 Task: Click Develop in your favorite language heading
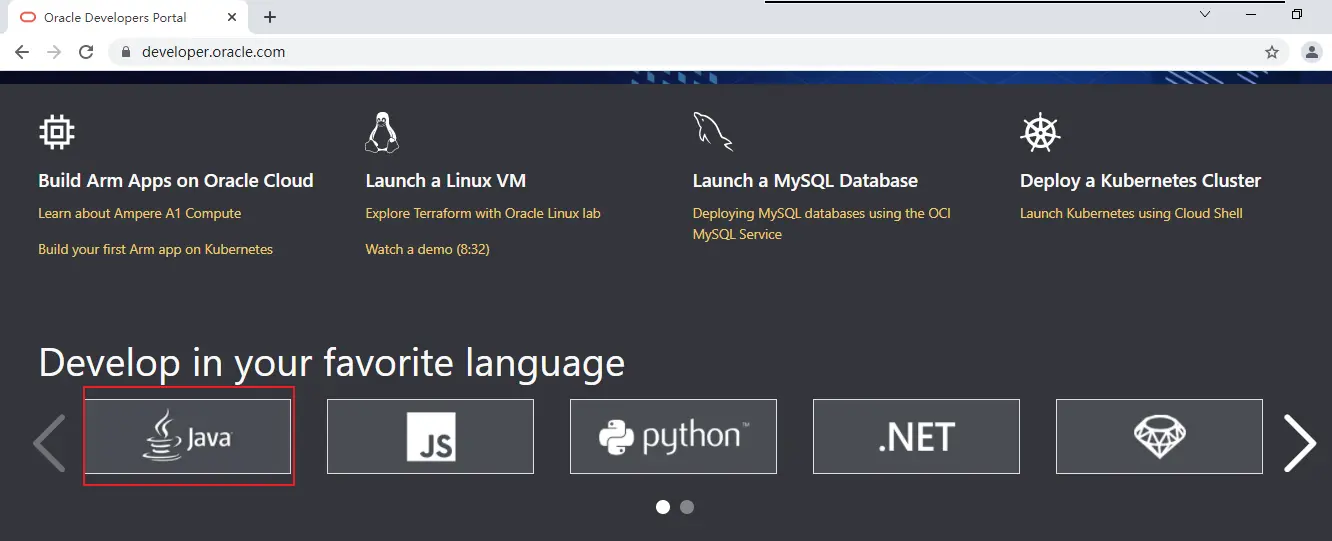[332, 362]
